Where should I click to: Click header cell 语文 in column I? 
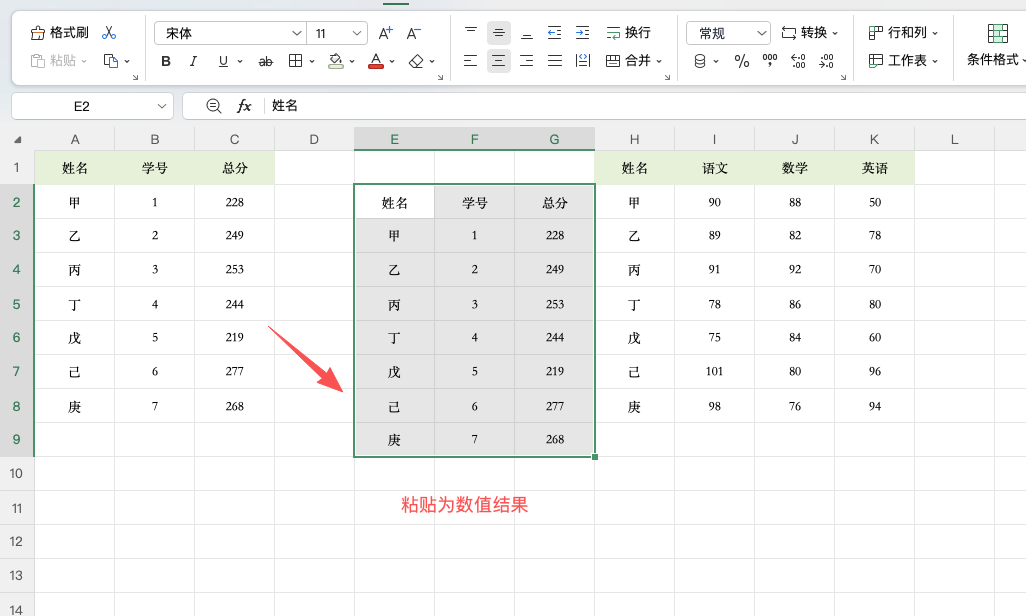pyautogui.click(x=715, y=168)
